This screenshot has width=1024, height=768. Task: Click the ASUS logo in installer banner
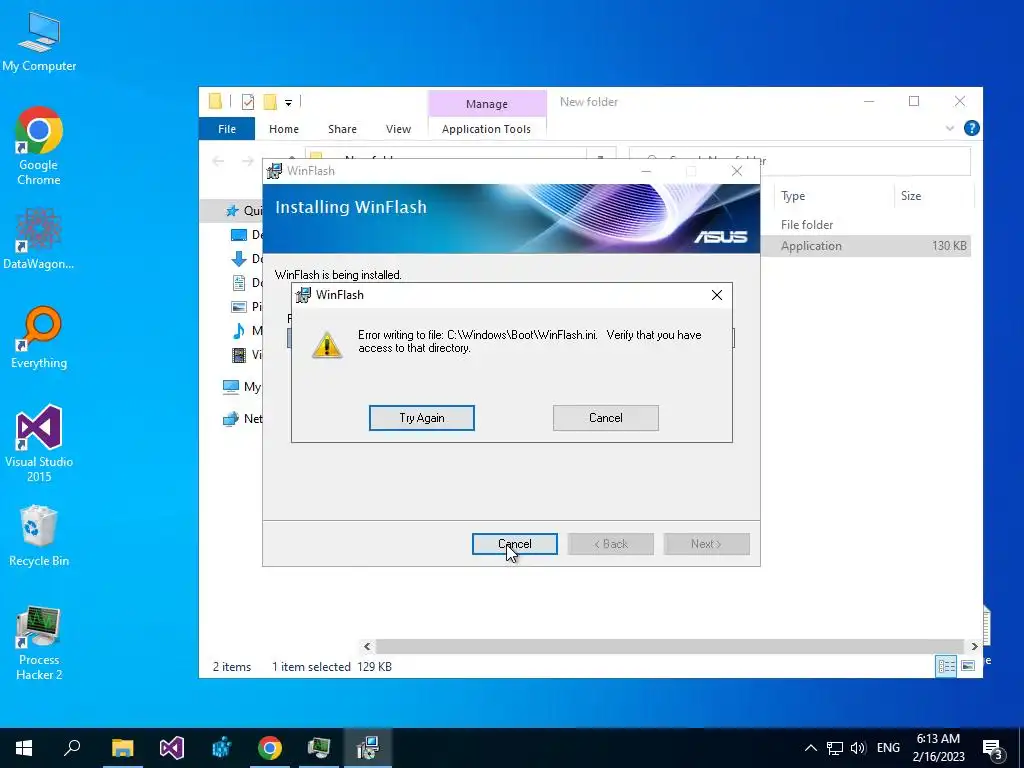(x=720, y=236)
